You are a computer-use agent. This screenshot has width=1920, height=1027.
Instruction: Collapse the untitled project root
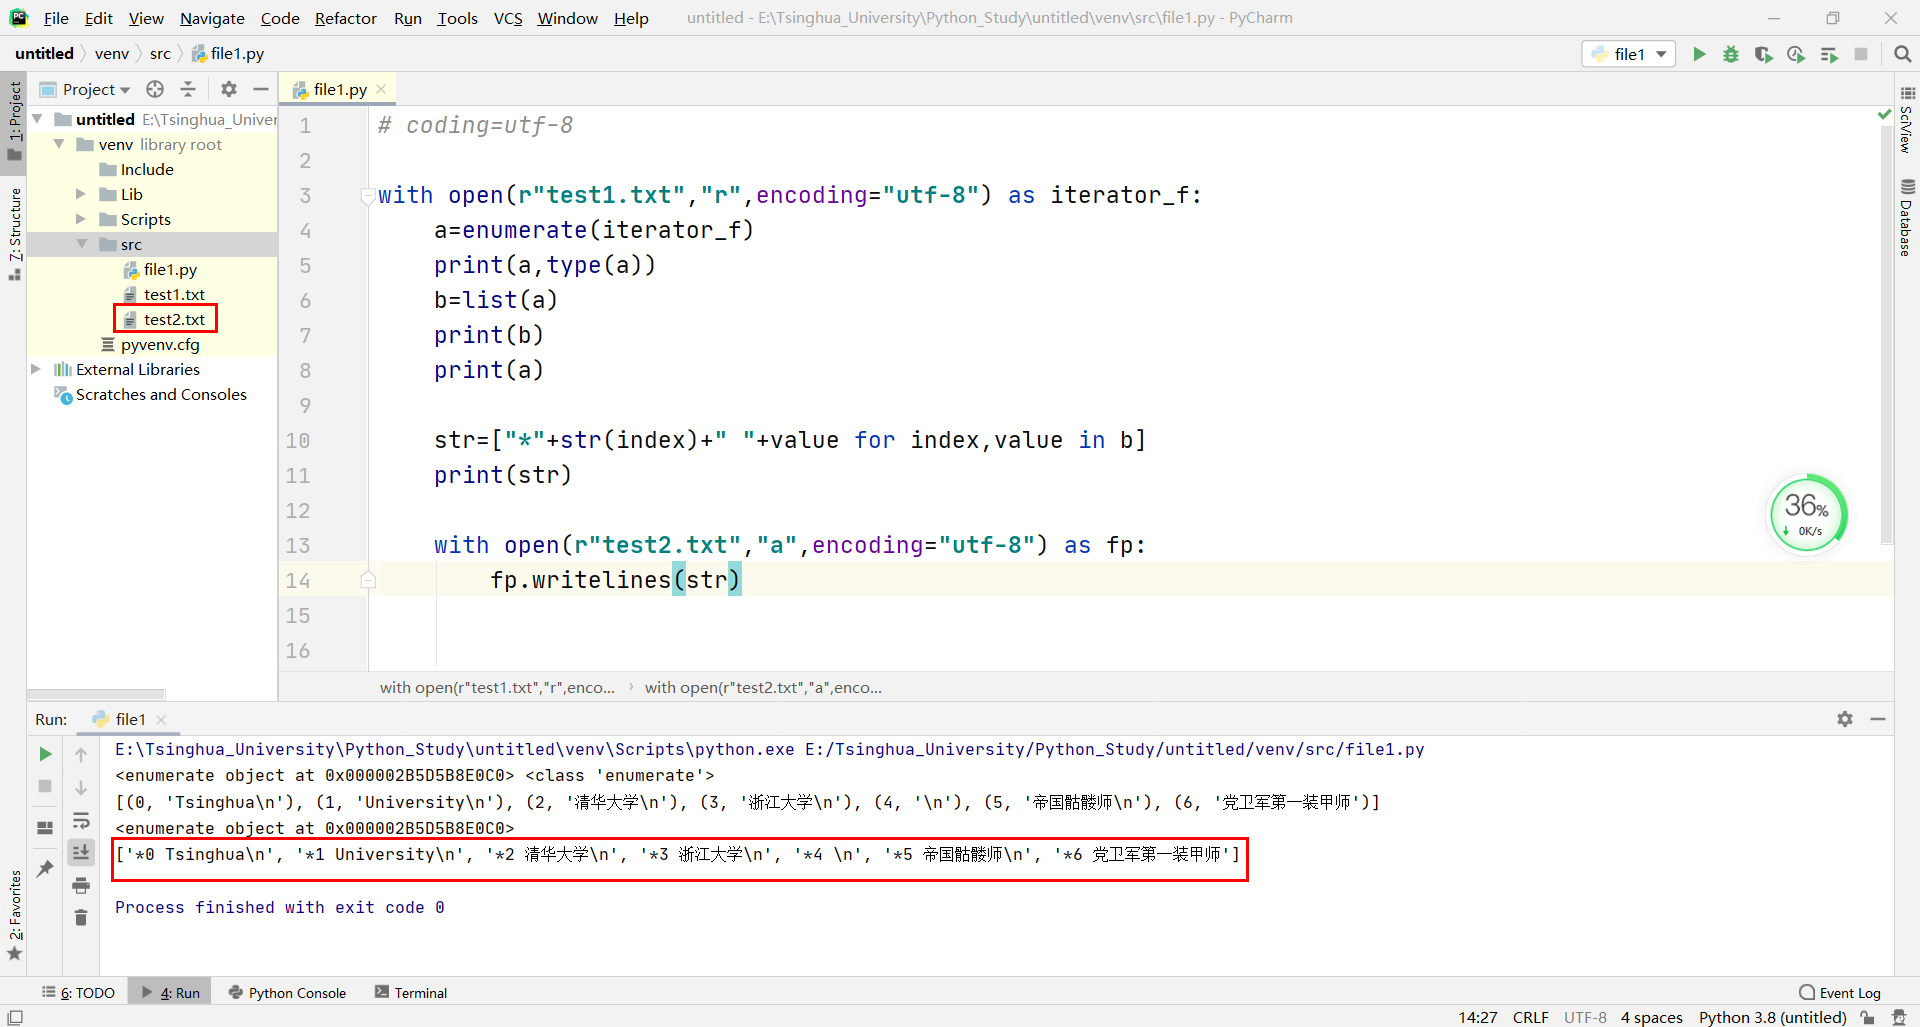tap(37, 119)
